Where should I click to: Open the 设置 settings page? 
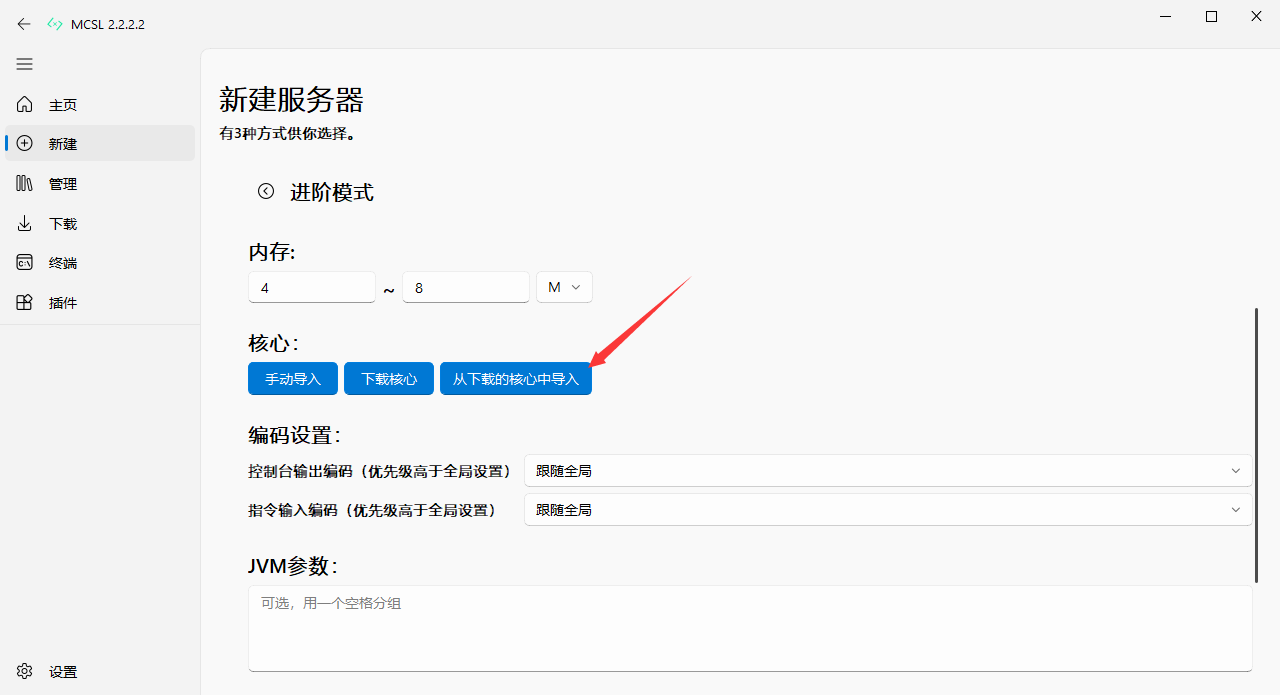point(62,671)
